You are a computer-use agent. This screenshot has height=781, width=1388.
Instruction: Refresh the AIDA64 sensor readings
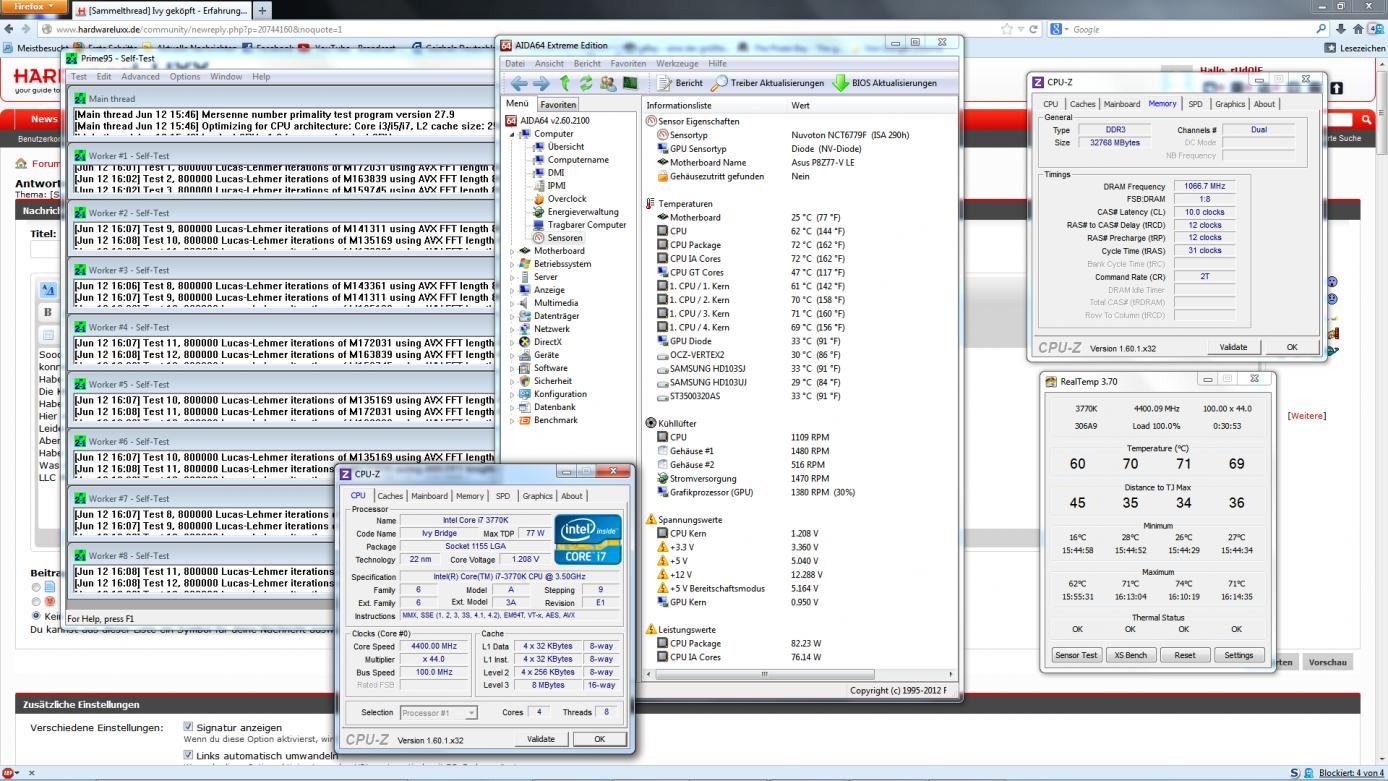(x=585, y=84)
